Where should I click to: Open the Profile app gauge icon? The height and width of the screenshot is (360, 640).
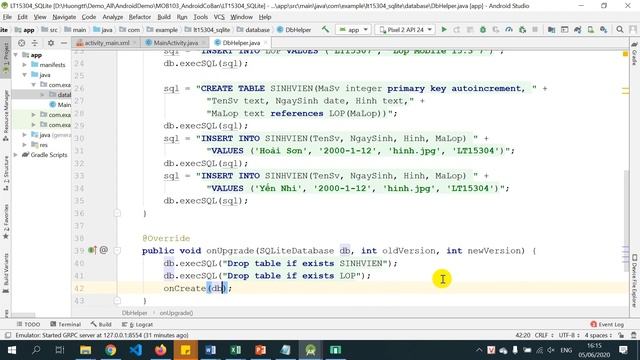(509, 29)
